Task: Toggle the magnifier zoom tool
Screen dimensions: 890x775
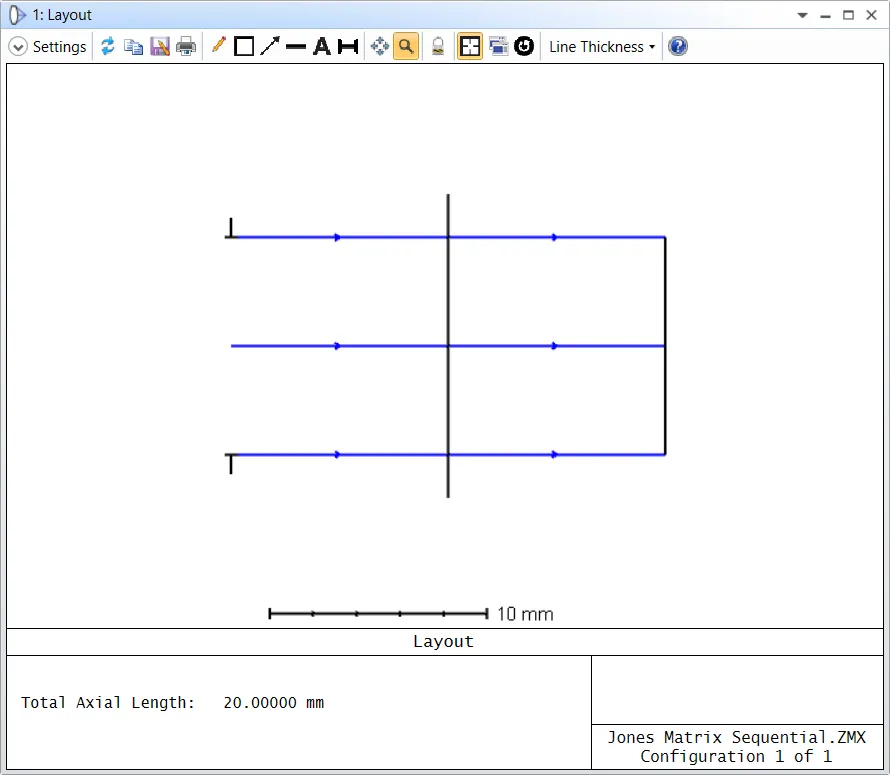Action: click(406, 46)
